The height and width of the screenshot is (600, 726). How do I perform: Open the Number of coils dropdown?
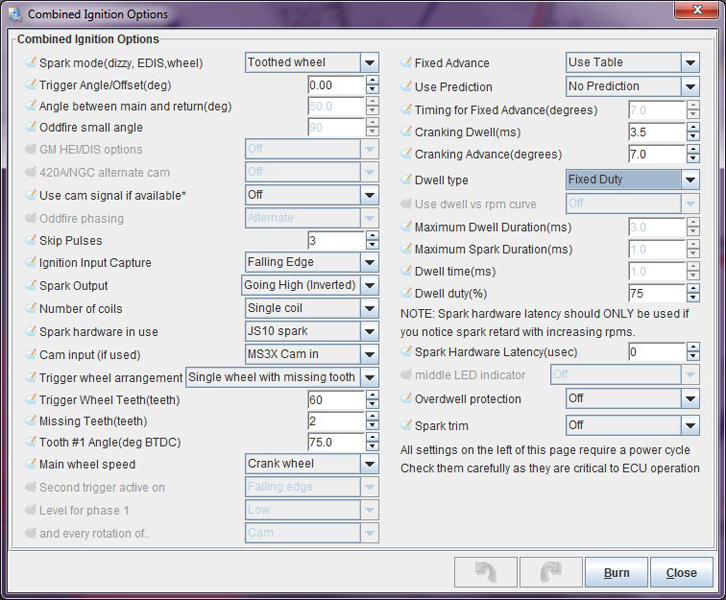click(369, 309)
